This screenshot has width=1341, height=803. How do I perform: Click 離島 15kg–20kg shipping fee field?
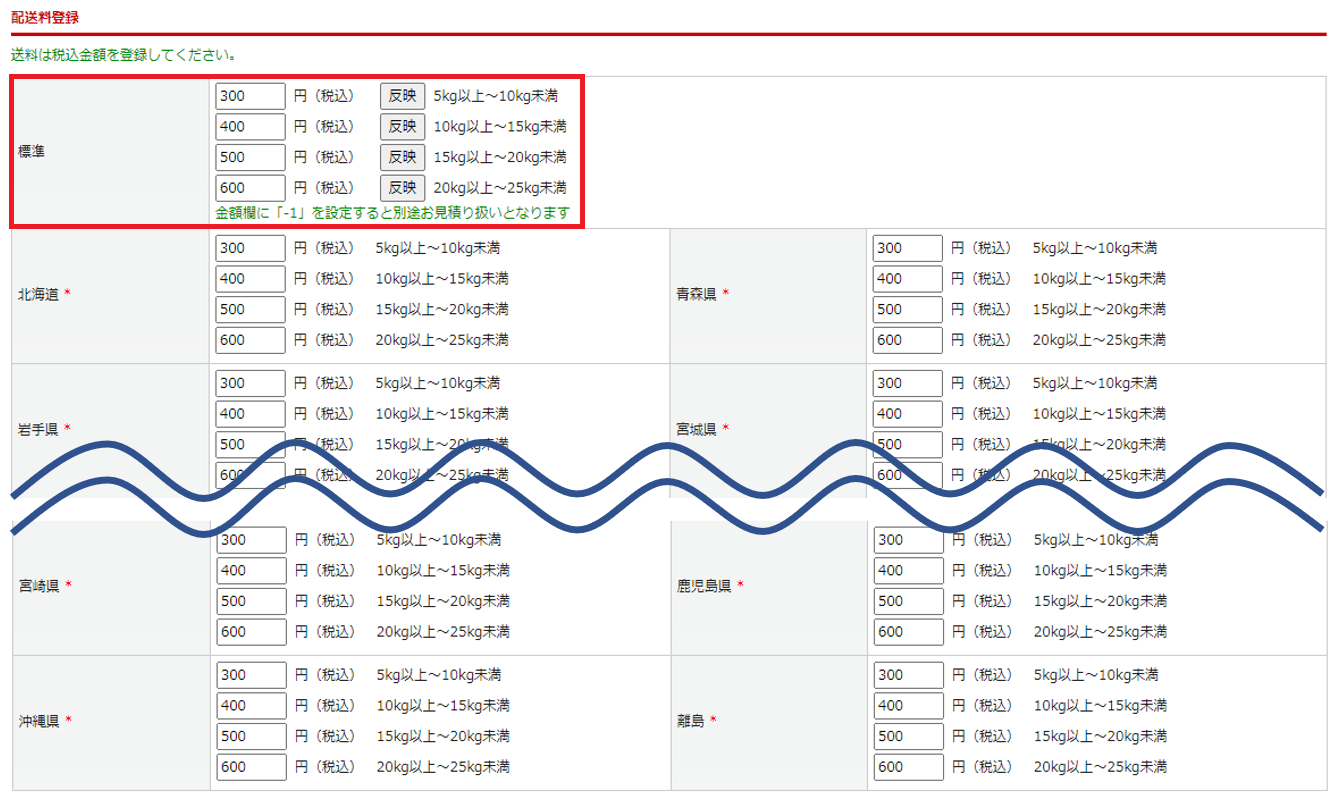coord(908,736)
